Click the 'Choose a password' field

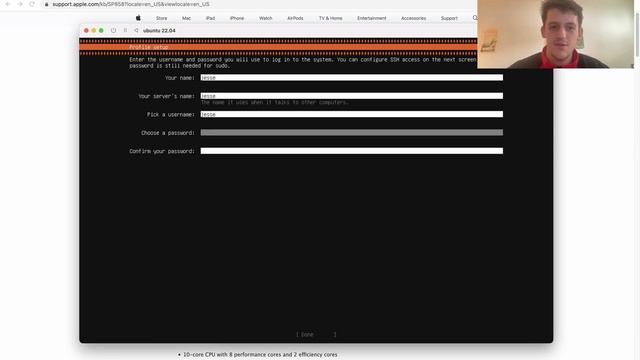(x=351, y=133)
